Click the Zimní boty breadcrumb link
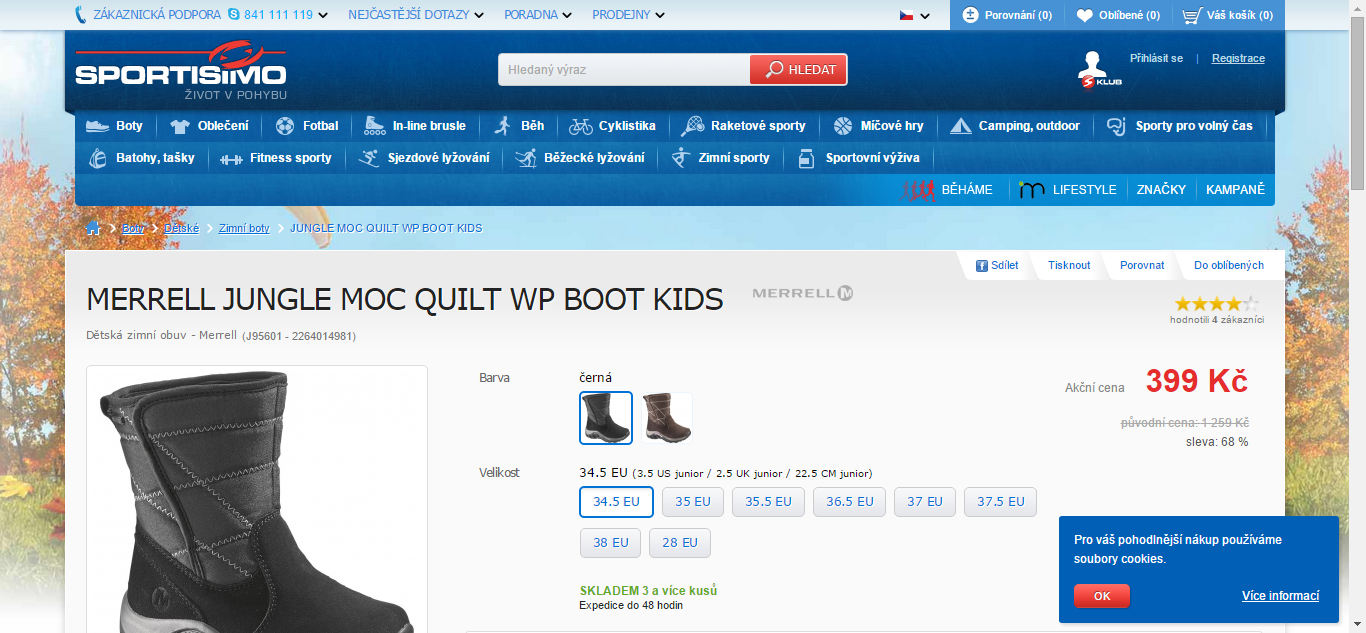The width and height of the screenshot is (1366, 633). 245,228
